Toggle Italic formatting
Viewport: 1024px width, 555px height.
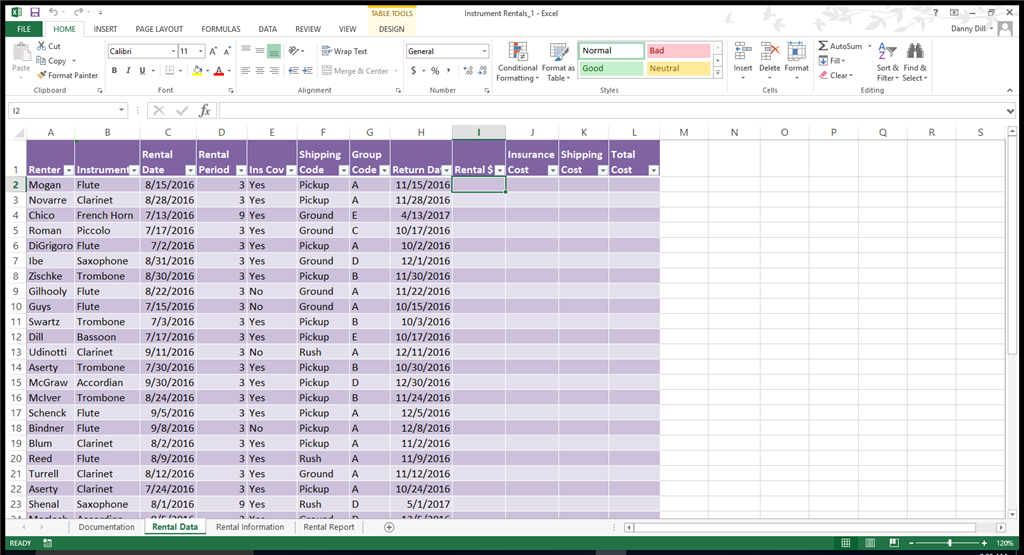pos(128,71)
